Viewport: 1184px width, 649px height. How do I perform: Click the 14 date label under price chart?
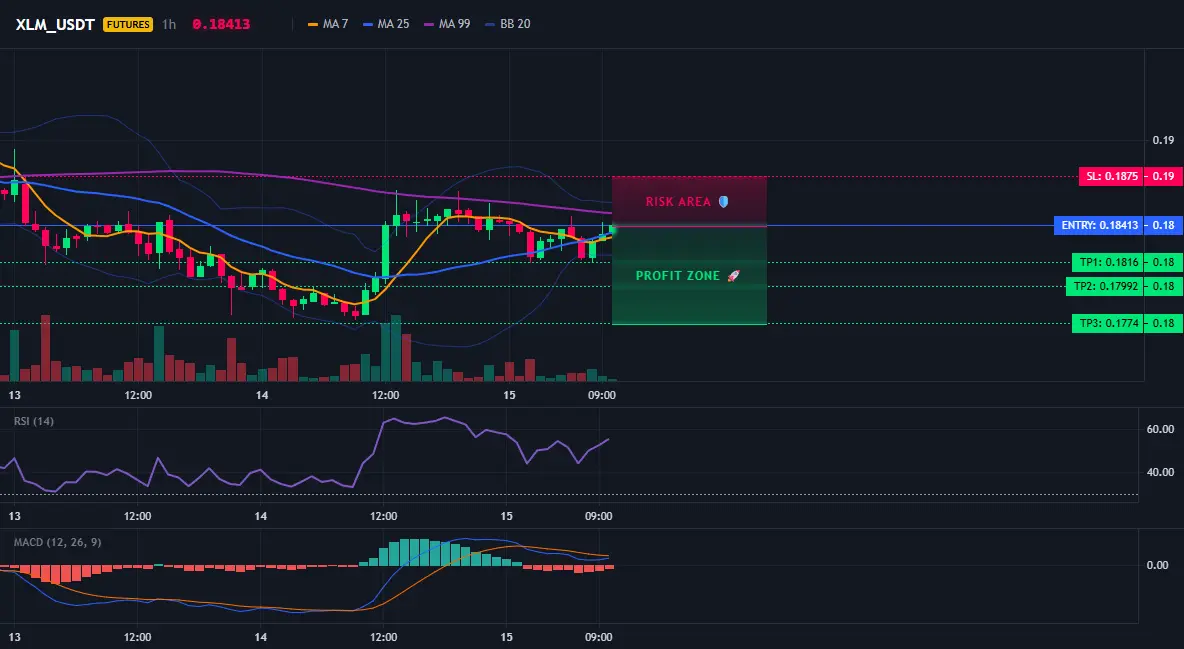(262, 395)
